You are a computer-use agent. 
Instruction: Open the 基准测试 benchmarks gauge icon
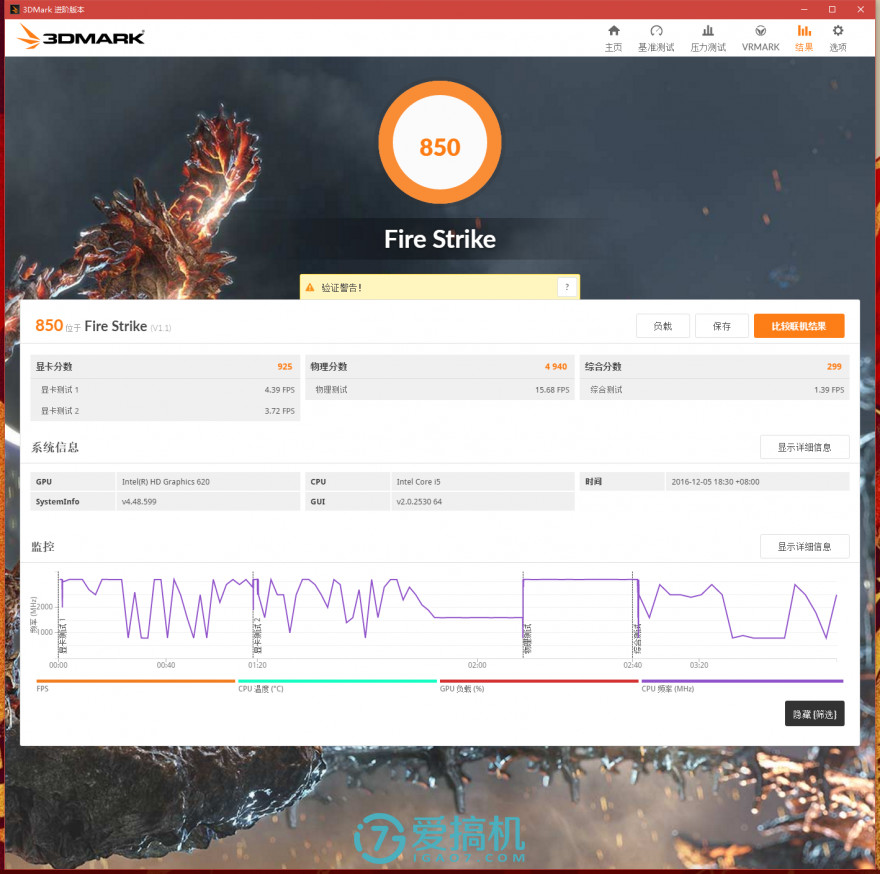click(656, 31)
